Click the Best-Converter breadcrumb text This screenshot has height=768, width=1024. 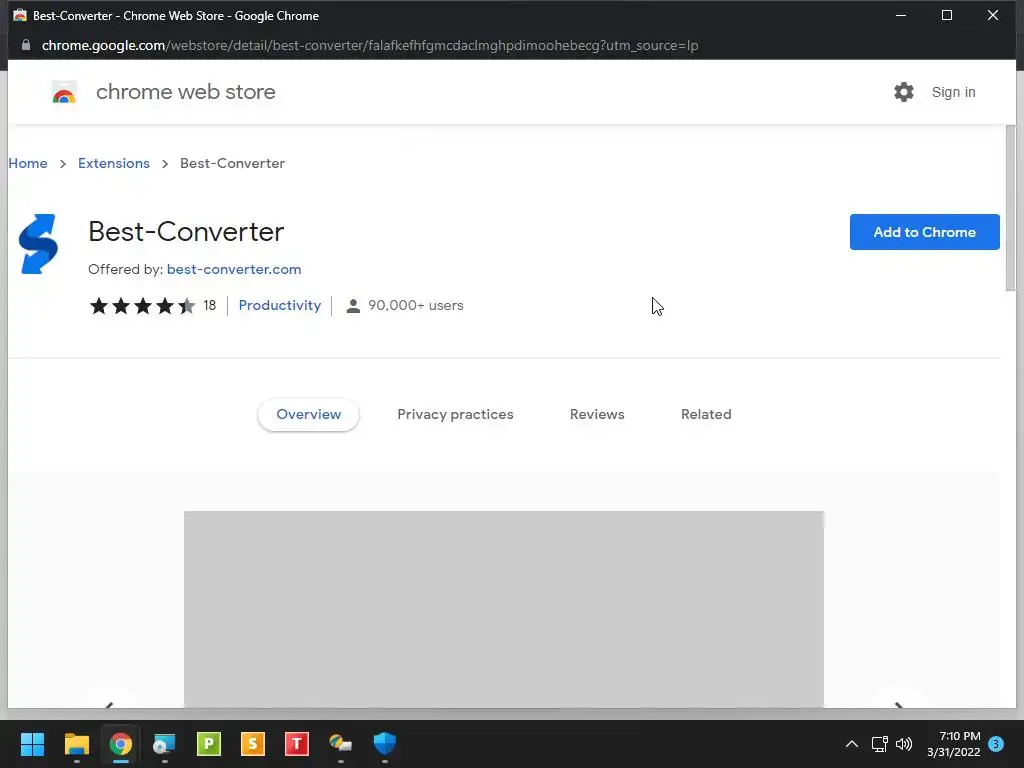point(232,163)
